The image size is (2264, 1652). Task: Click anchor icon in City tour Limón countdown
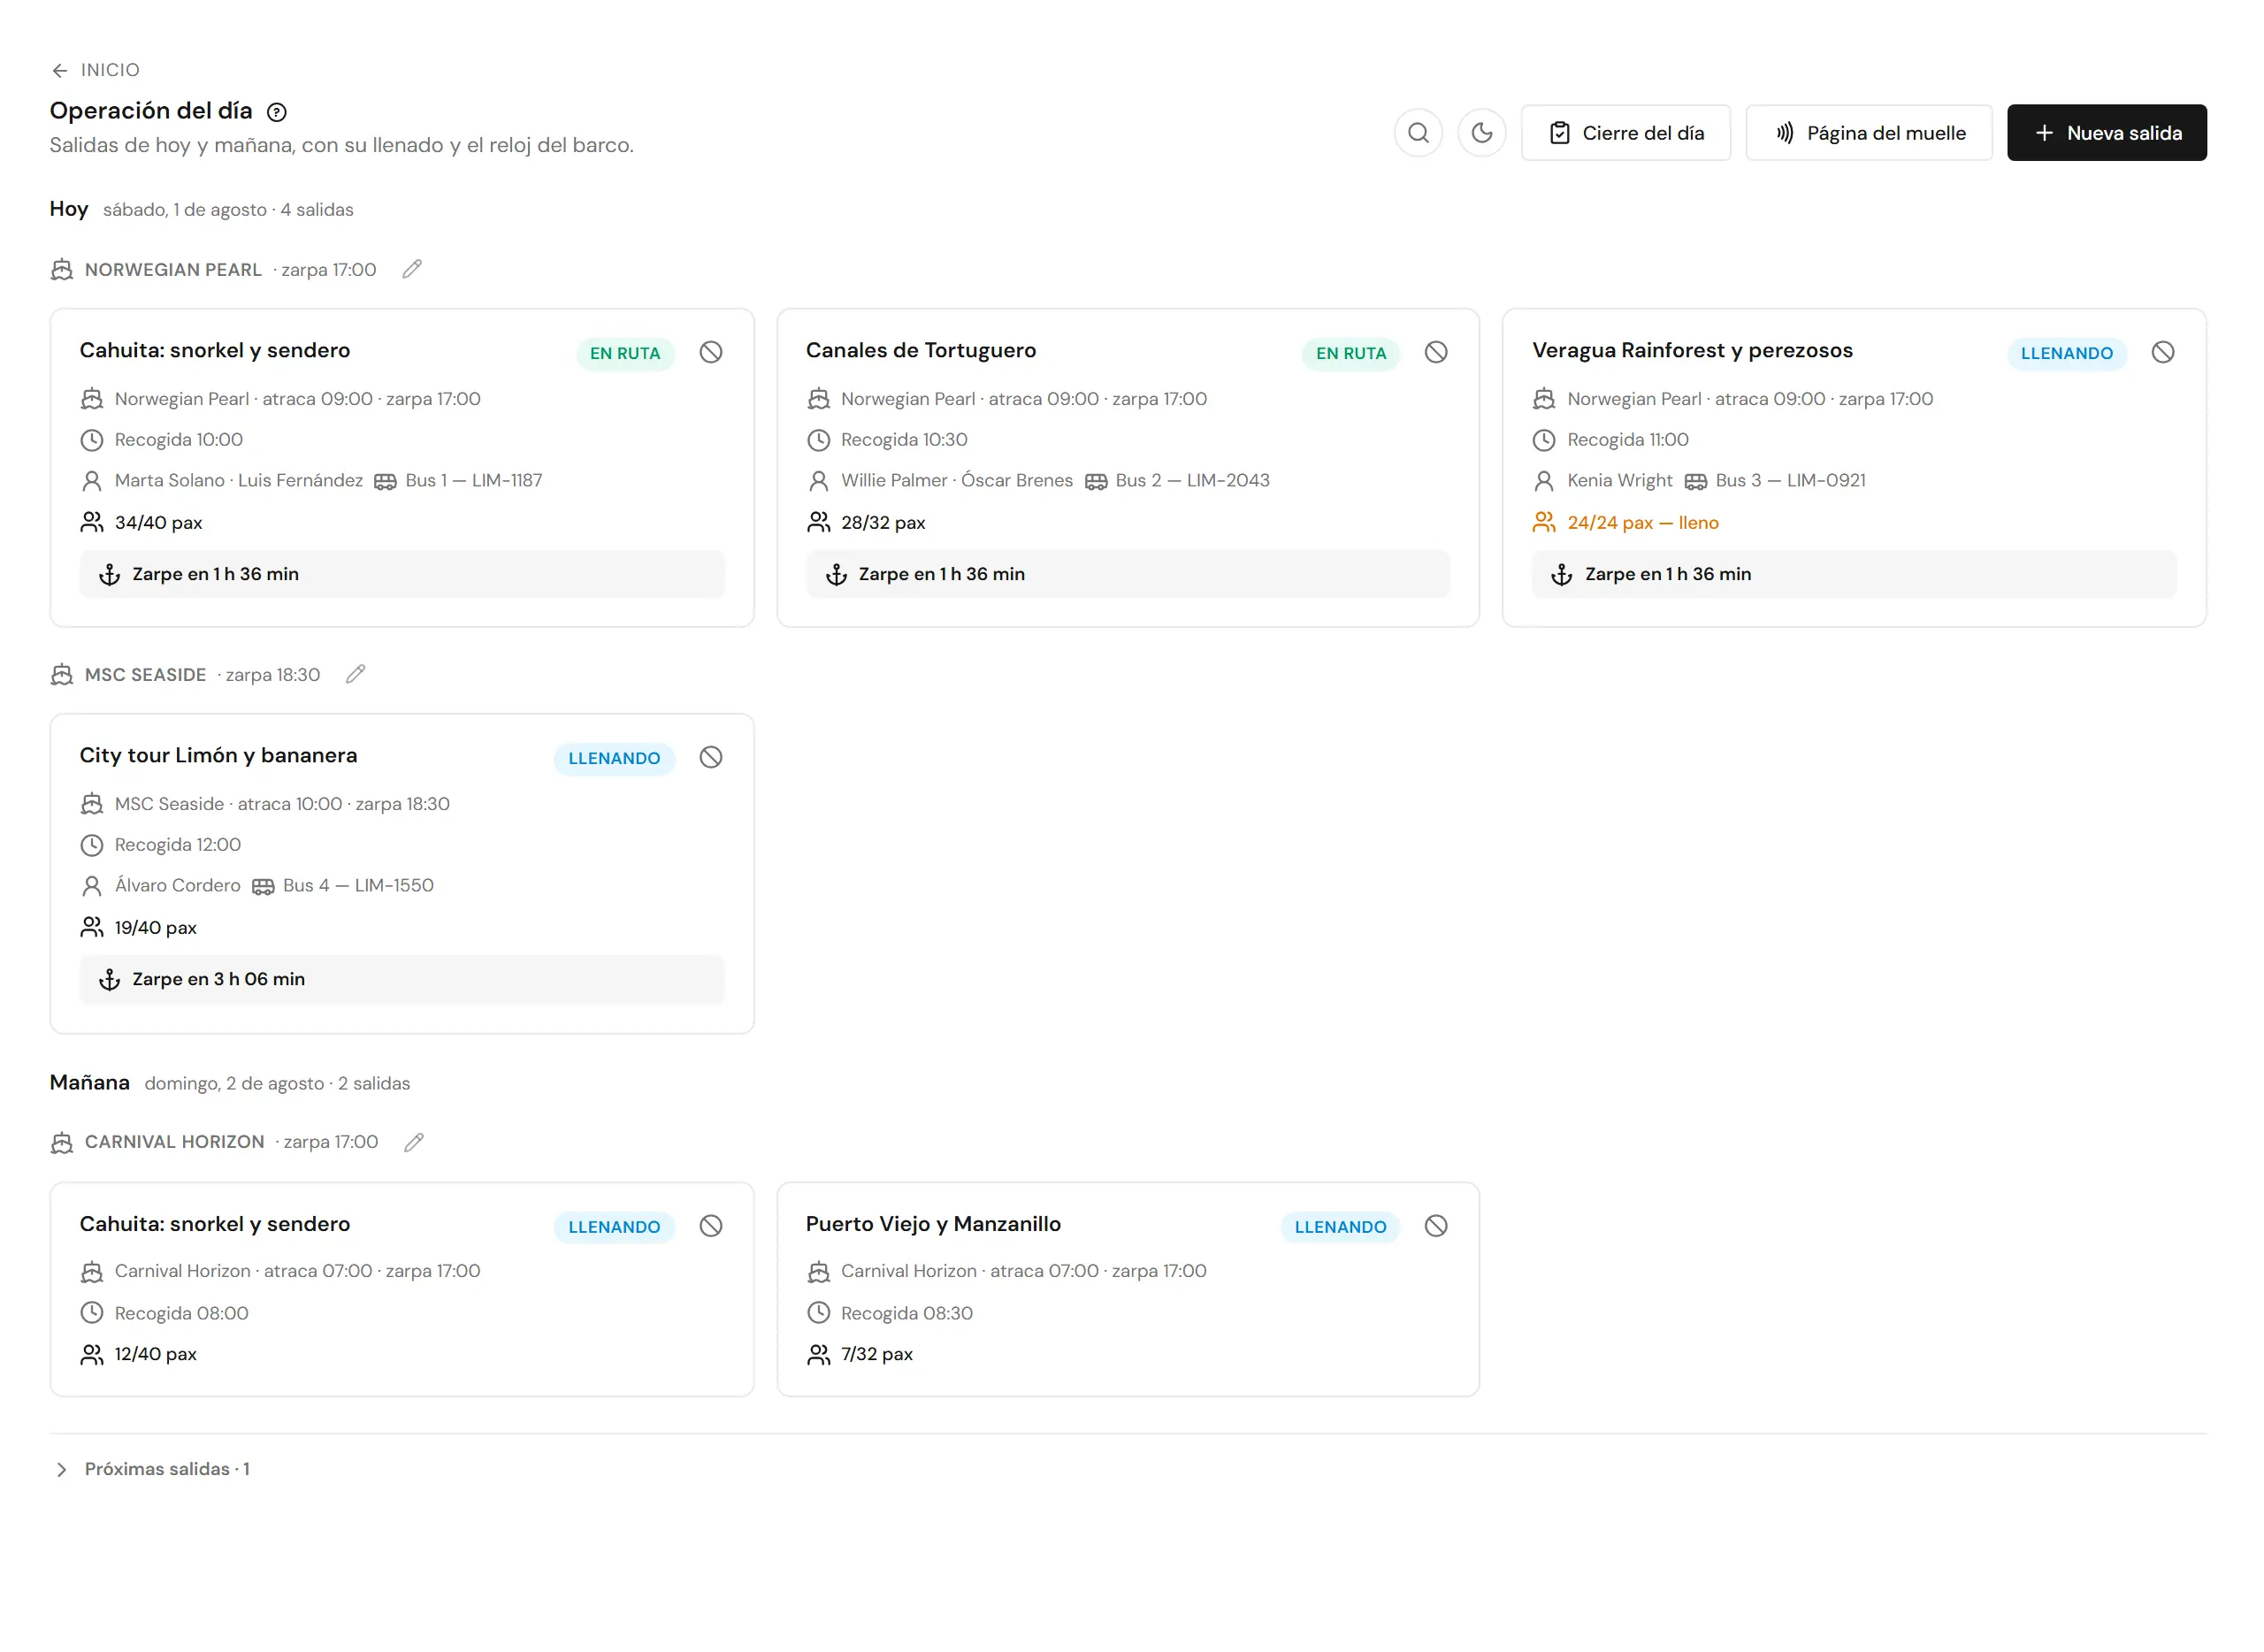(109, 980)
